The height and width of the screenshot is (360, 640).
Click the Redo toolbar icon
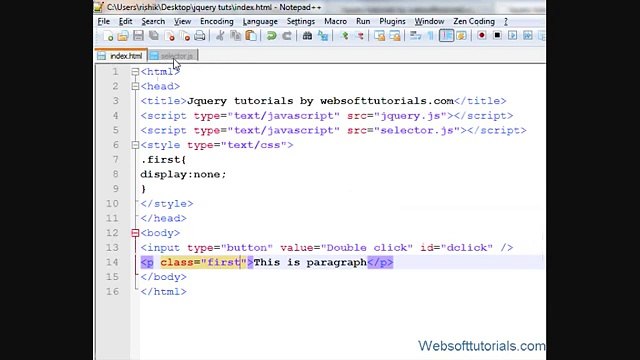tap(287, 36)
